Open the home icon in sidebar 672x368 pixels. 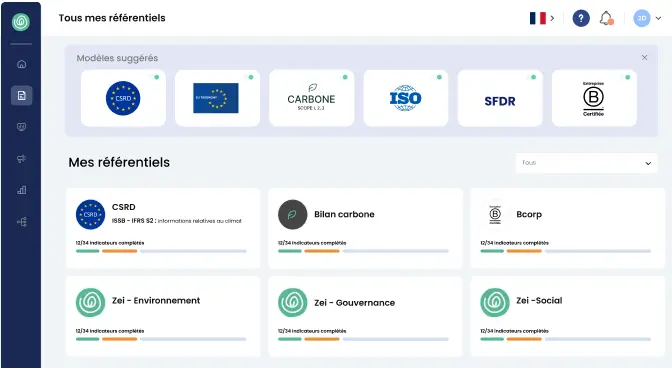(21, 64)
